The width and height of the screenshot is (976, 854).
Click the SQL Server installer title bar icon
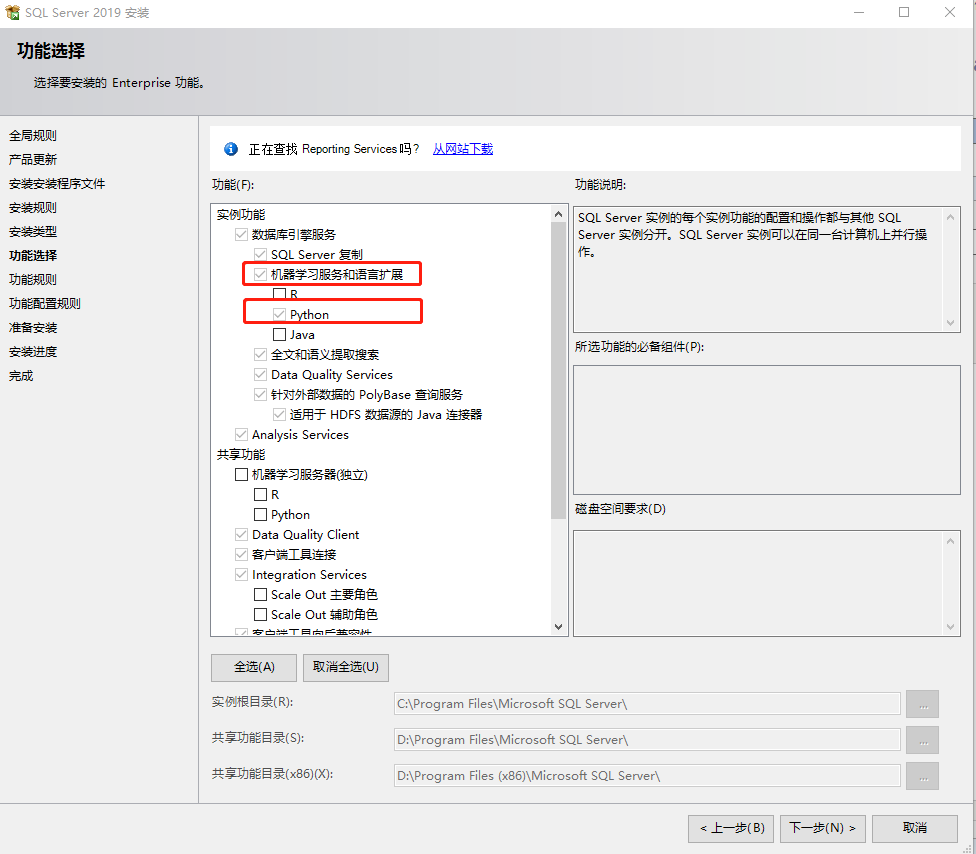(x=12, y=12)
